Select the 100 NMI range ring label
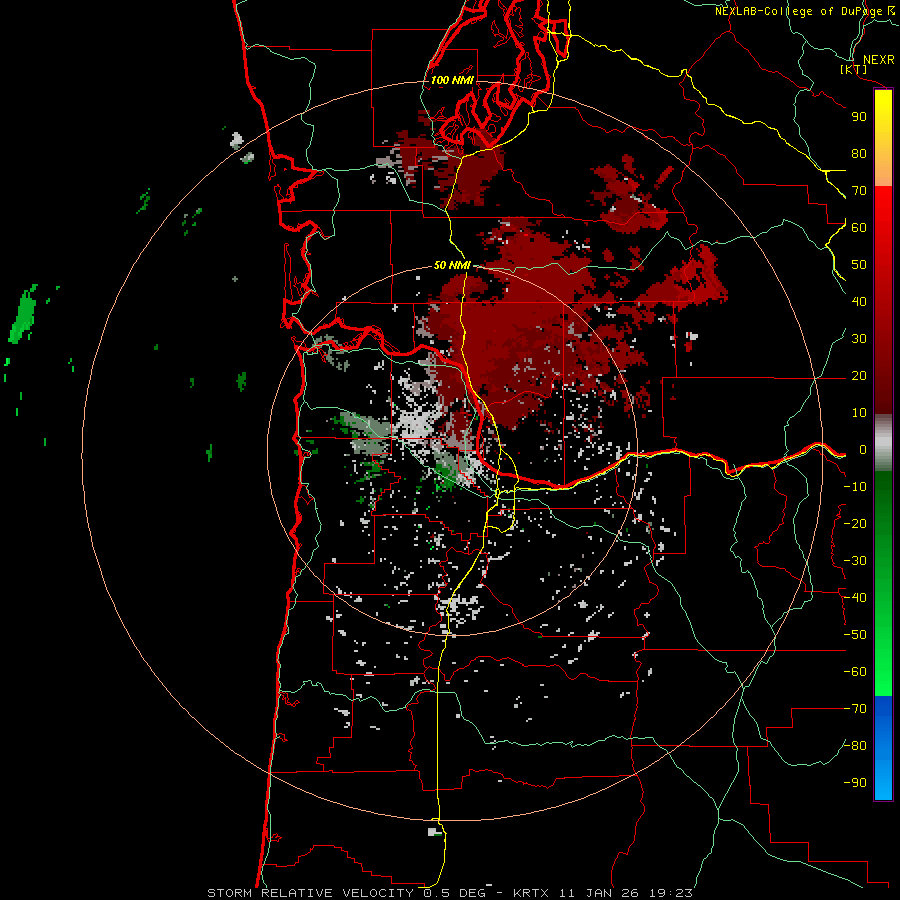 [452, 80]
